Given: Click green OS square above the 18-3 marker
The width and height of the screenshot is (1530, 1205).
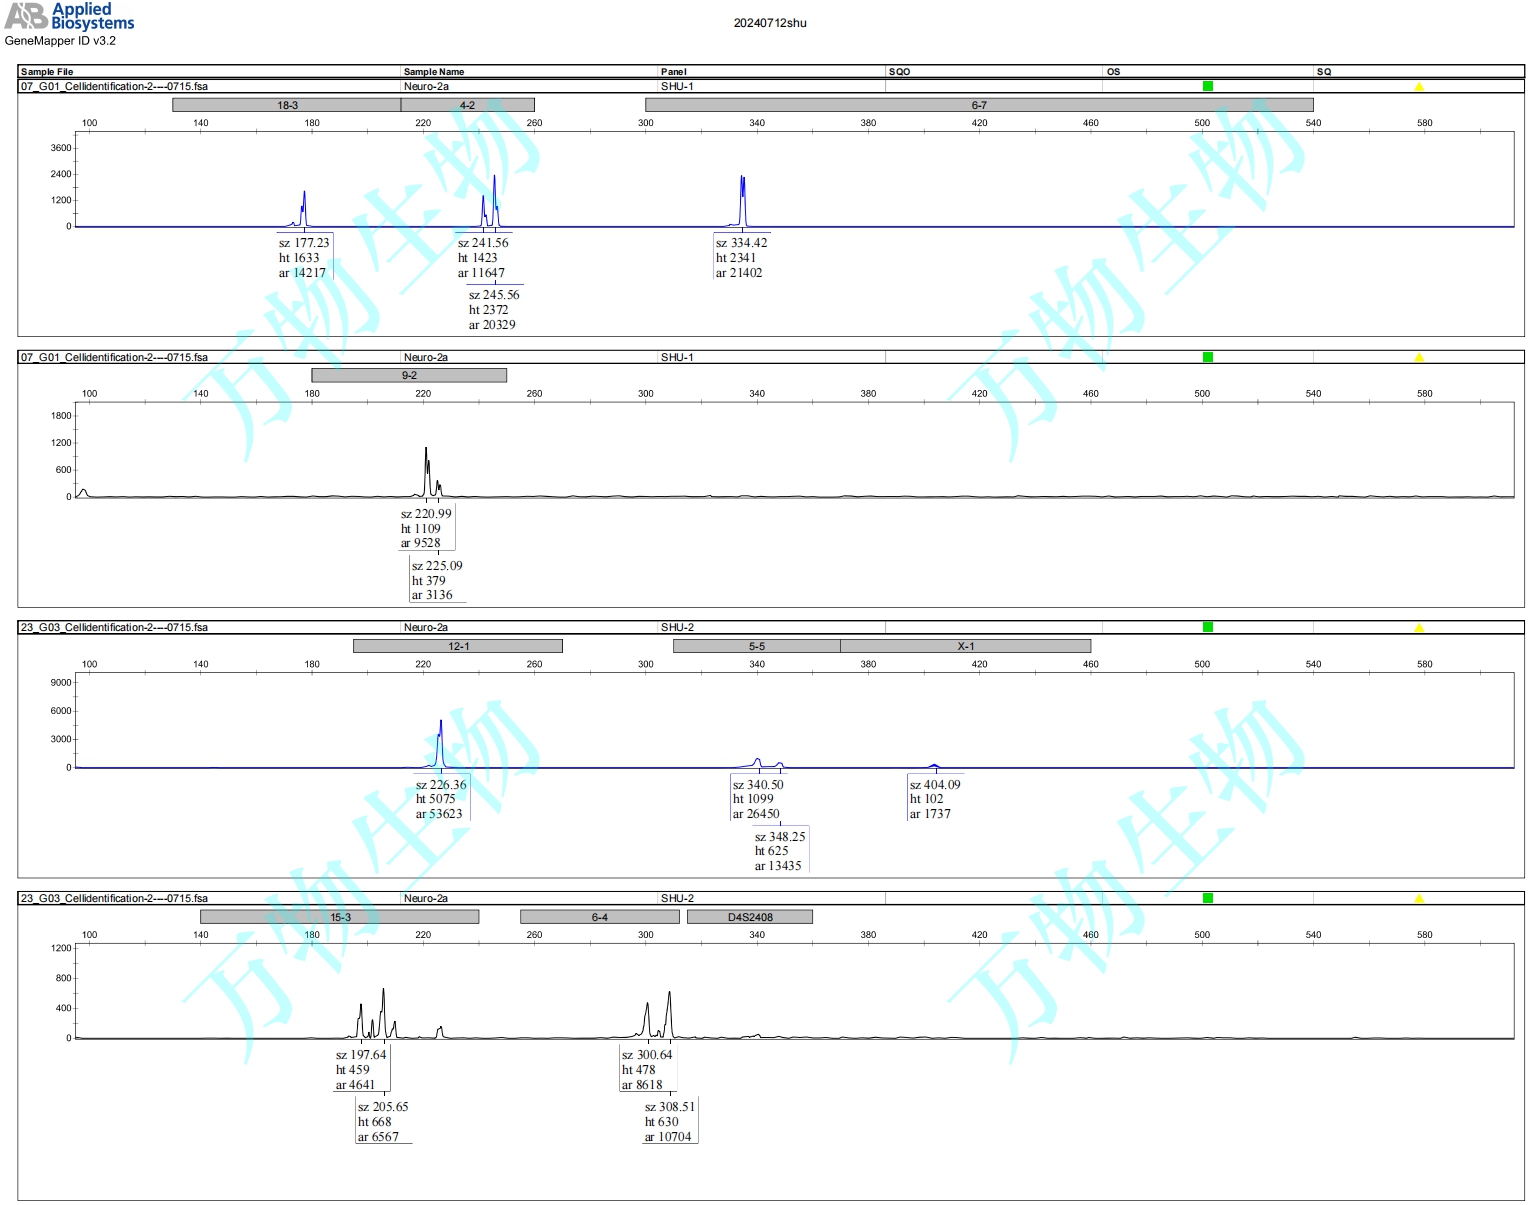Looking at the screenshot, I should pyautogui.click(x=1207, y=86).
